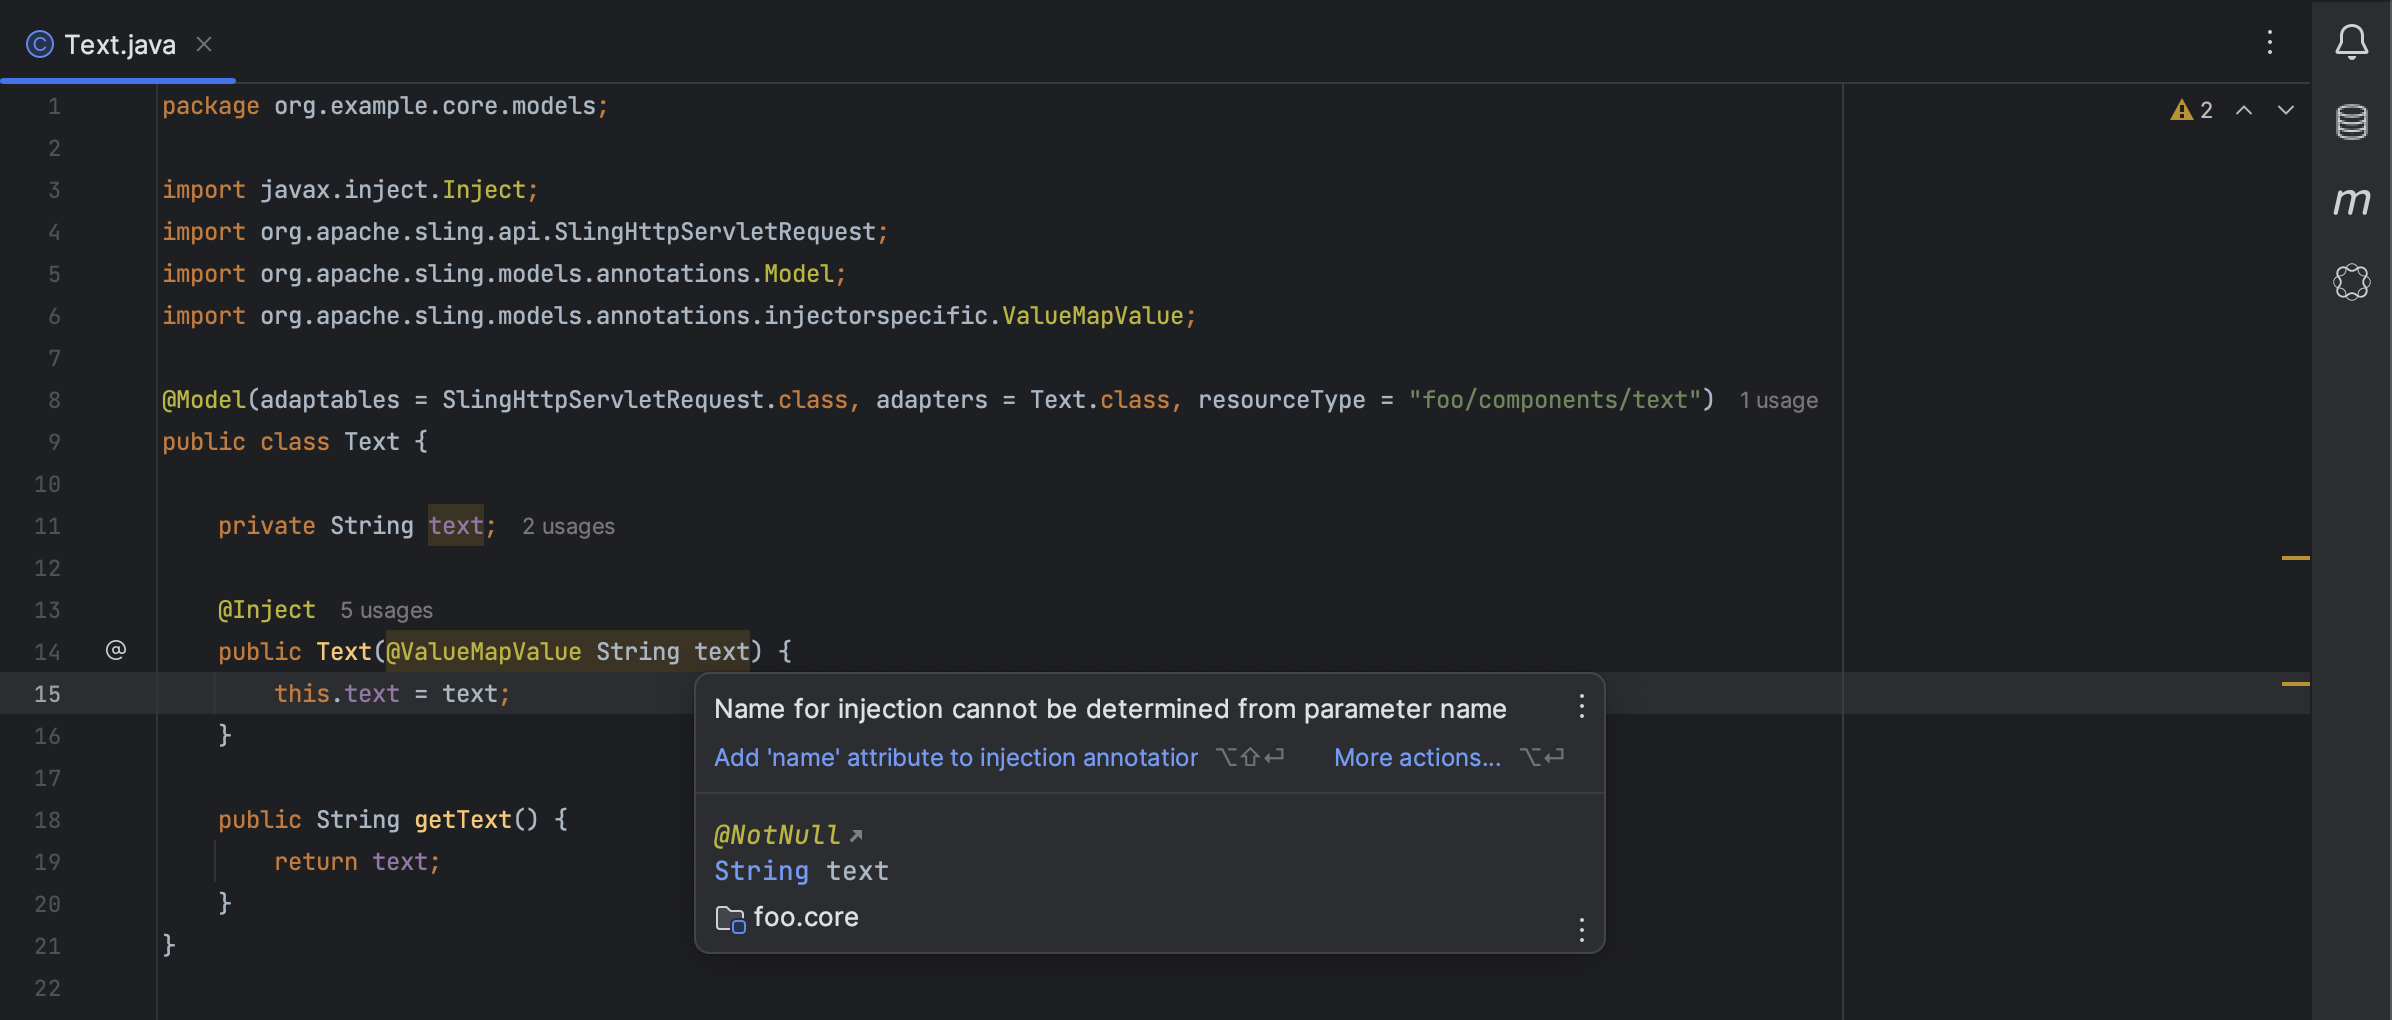Select the Text.java editor tab
The height and width of the screenshot is (1020, 2392).
tap(118, 44)
